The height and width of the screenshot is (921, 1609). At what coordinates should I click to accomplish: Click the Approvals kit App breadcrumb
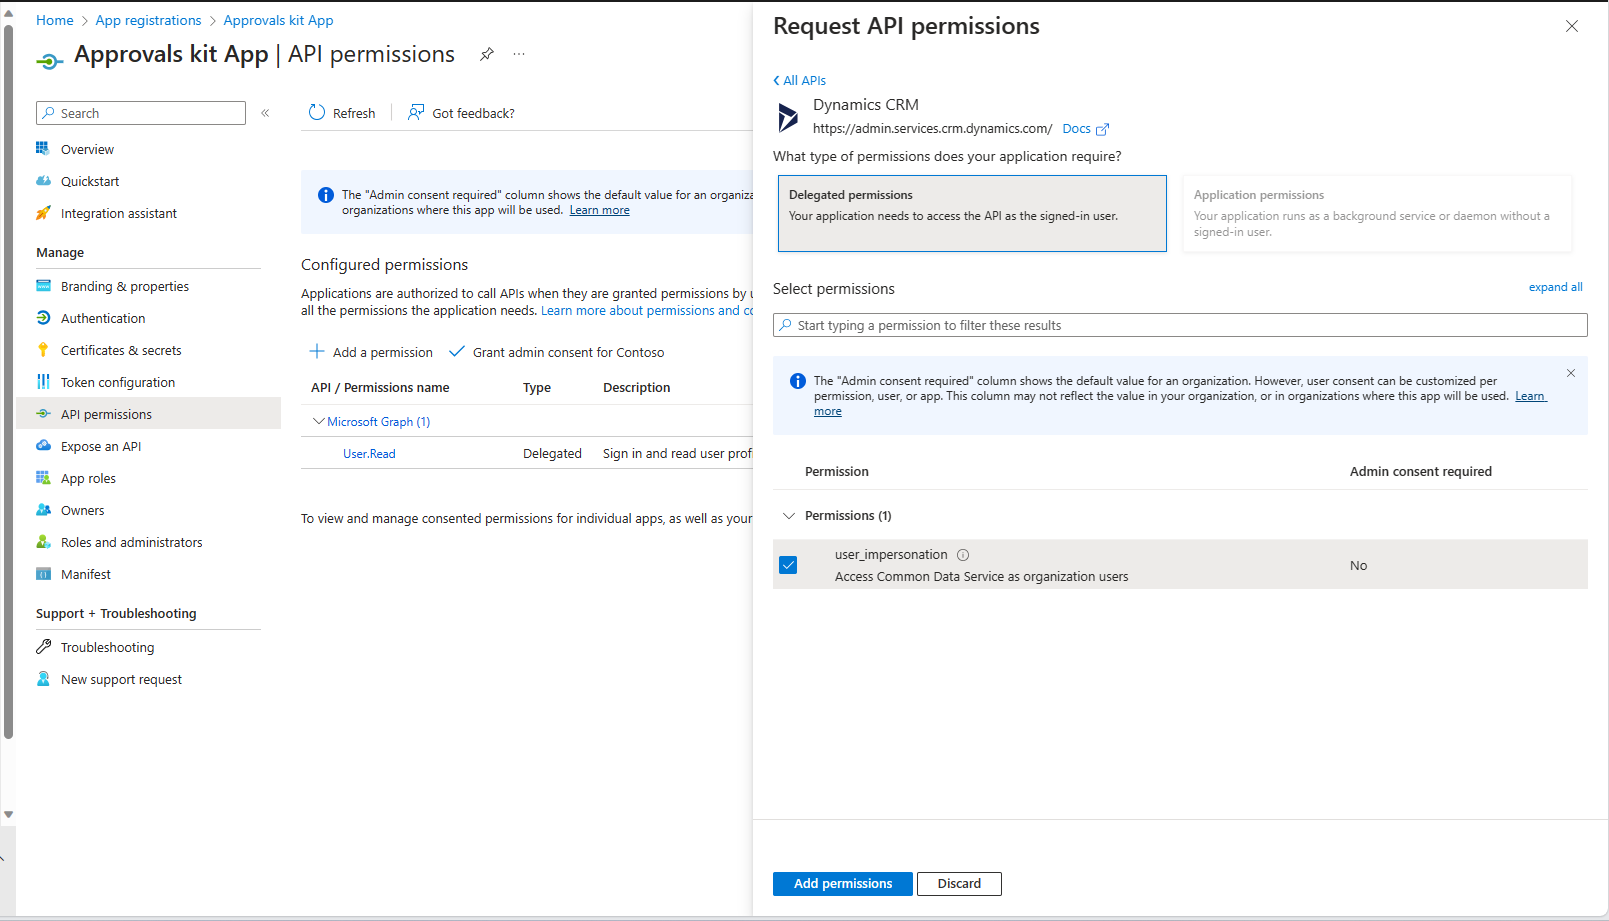[278, 20]
